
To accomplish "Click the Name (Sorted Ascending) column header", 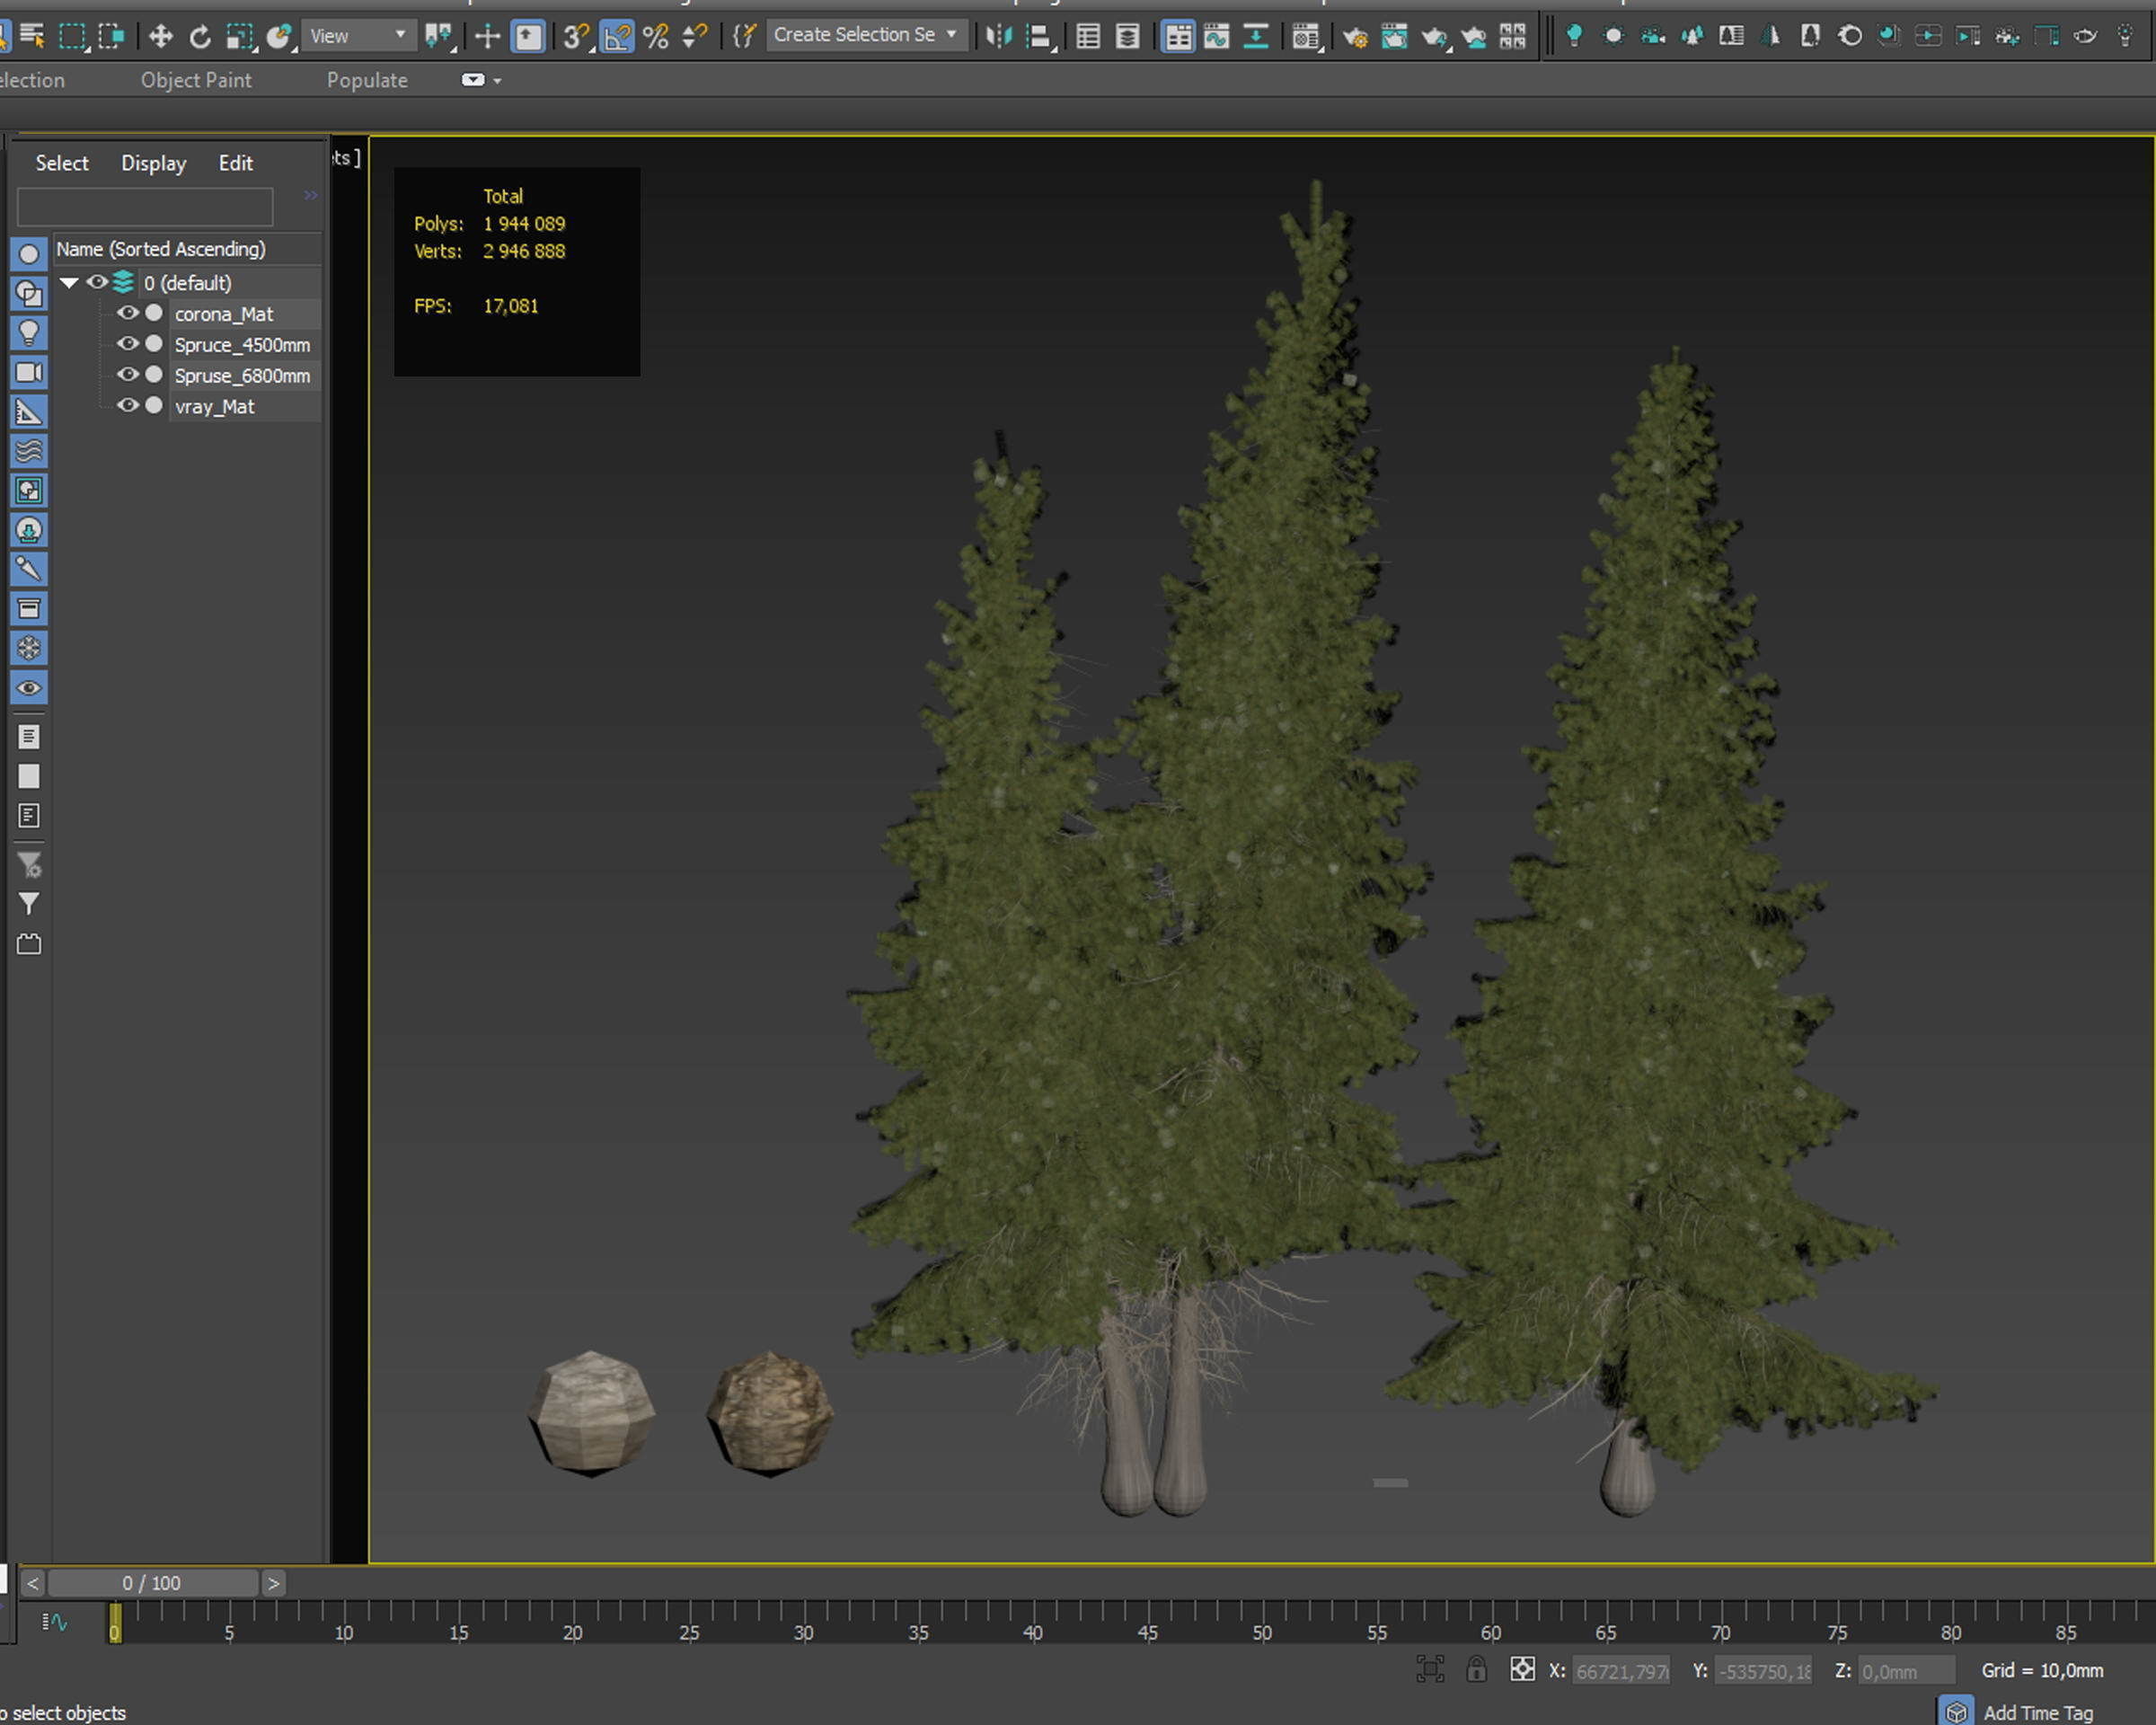I will (187, 249).
